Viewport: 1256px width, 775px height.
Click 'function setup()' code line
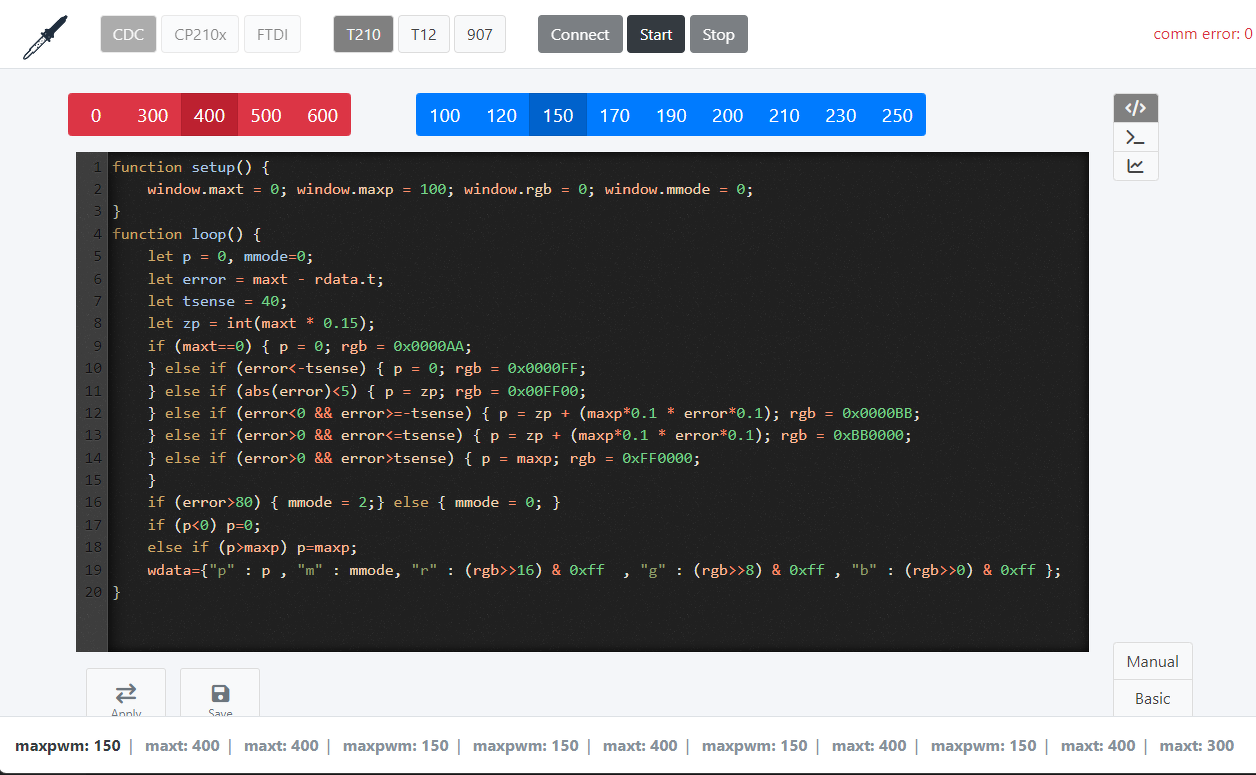(x=191, y=167)
